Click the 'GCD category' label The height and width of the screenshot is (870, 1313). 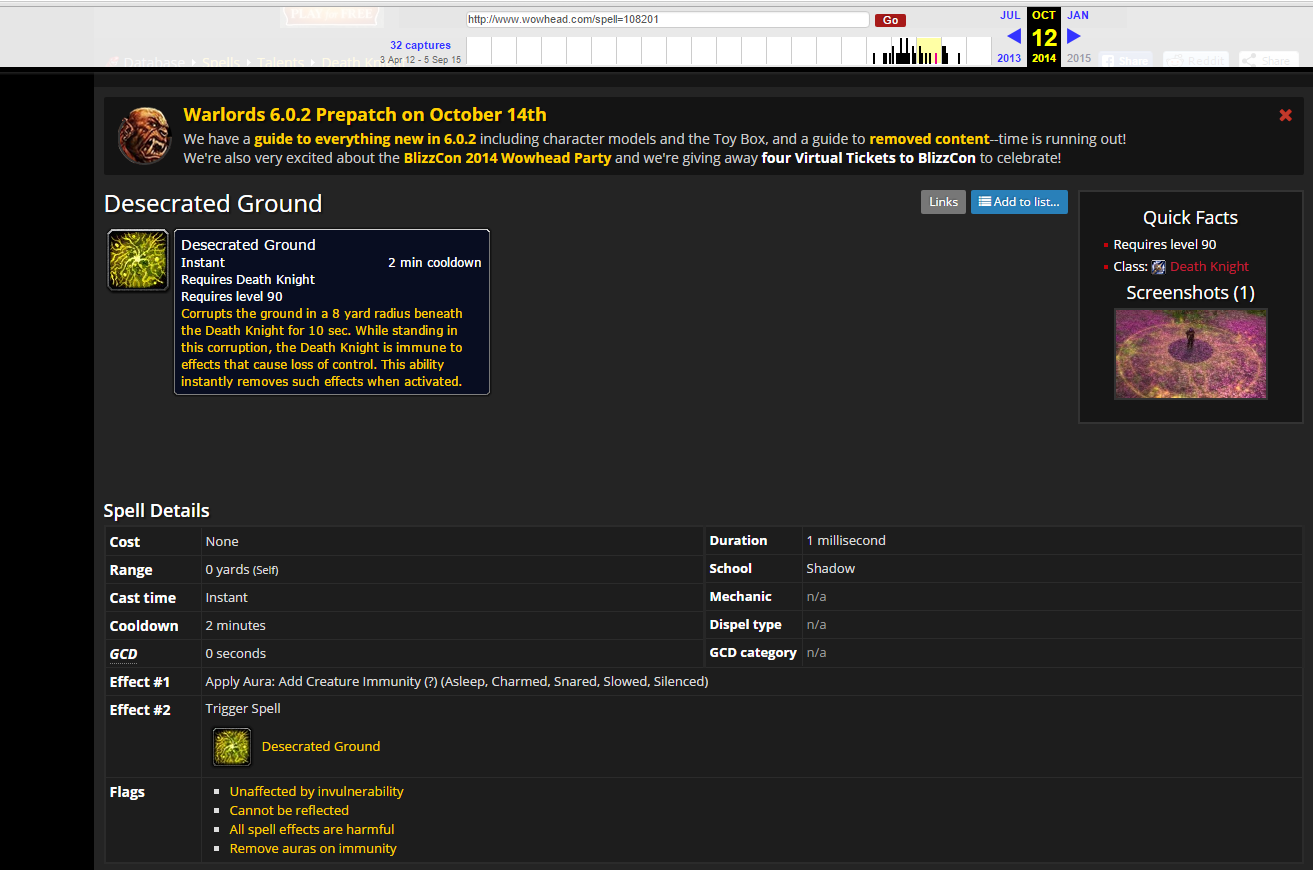[753, 653]
